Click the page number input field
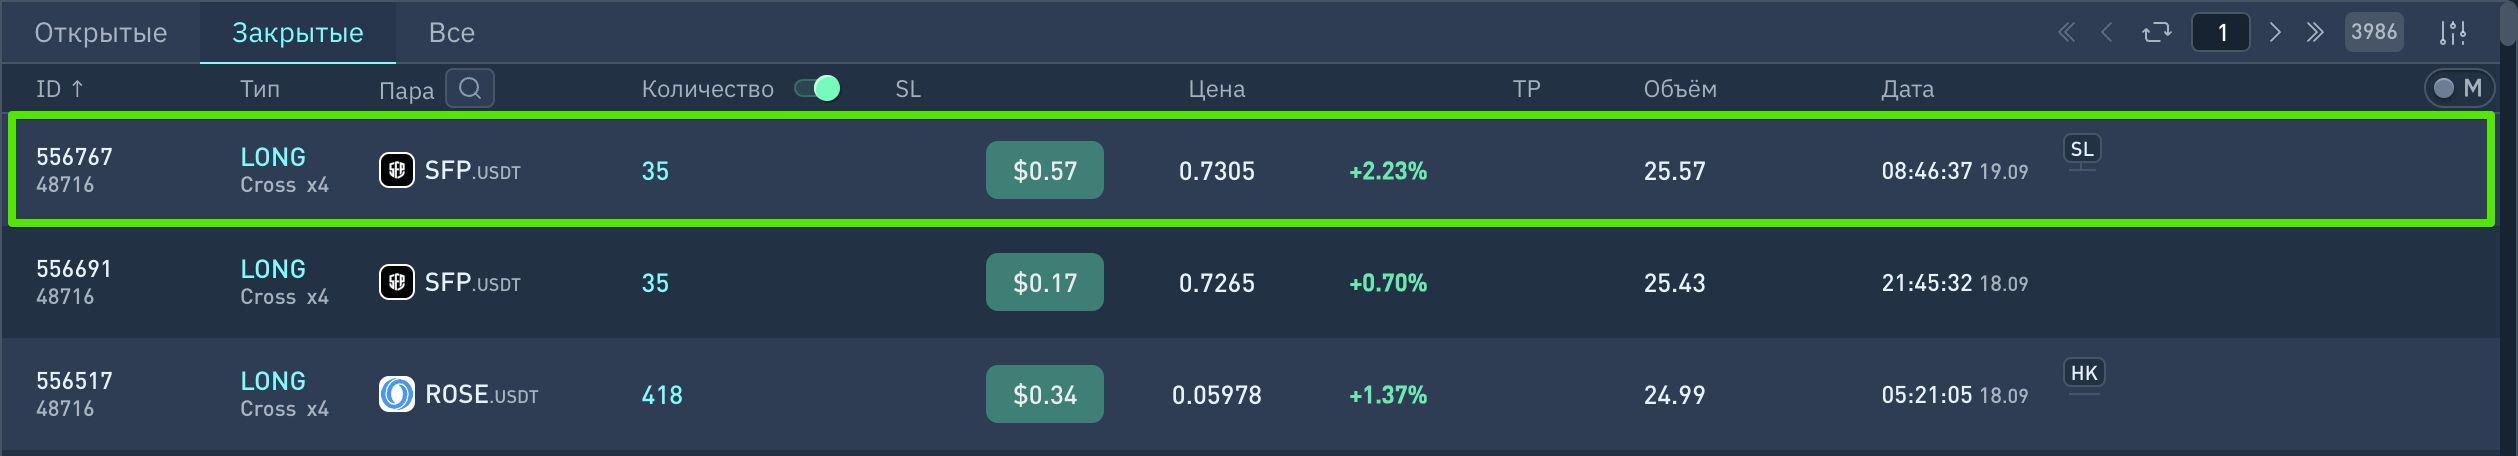This screenshot has width=2518, height=456. (x=2220, y=33)
